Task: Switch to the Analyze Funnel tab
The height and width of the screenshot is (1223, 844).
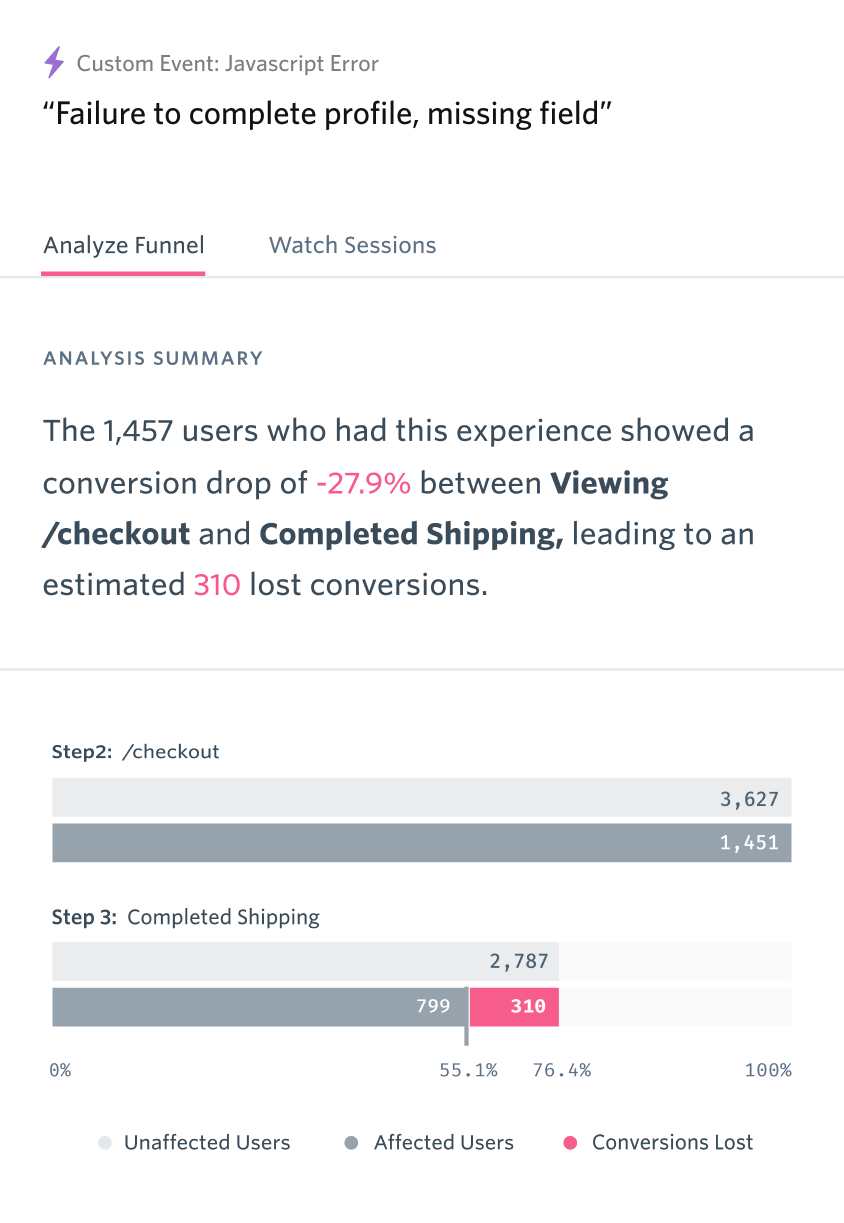Action: point(124,246)
